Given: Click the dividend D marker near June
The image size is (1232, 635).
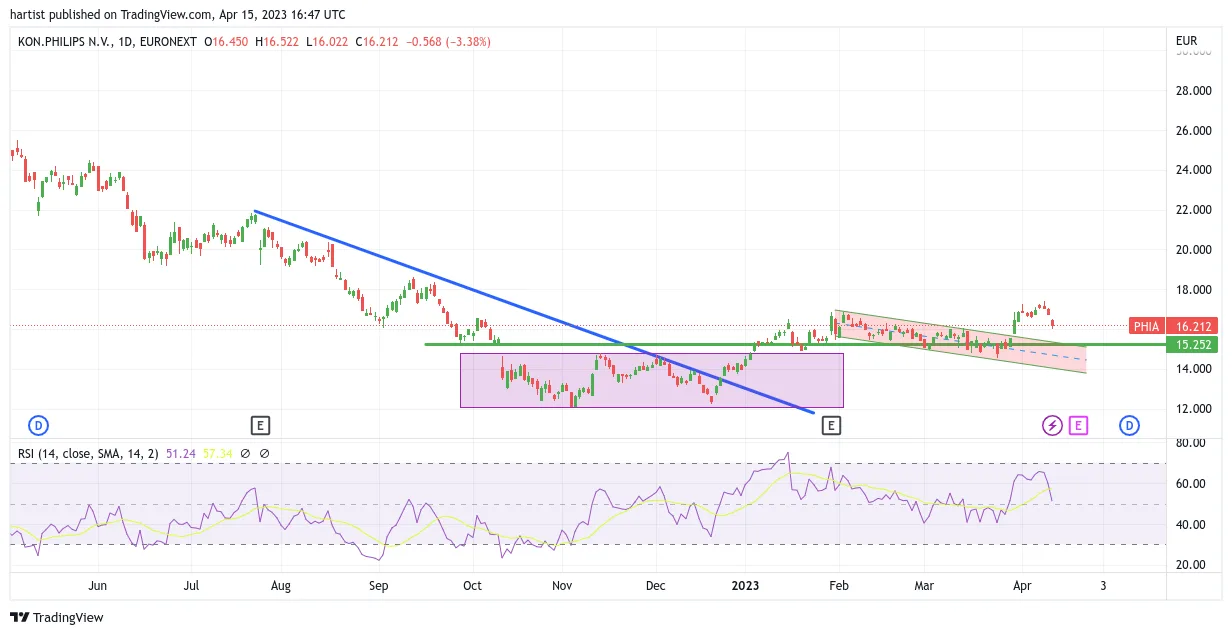Looking at the screenshot, I should click(x=38, y=426).
